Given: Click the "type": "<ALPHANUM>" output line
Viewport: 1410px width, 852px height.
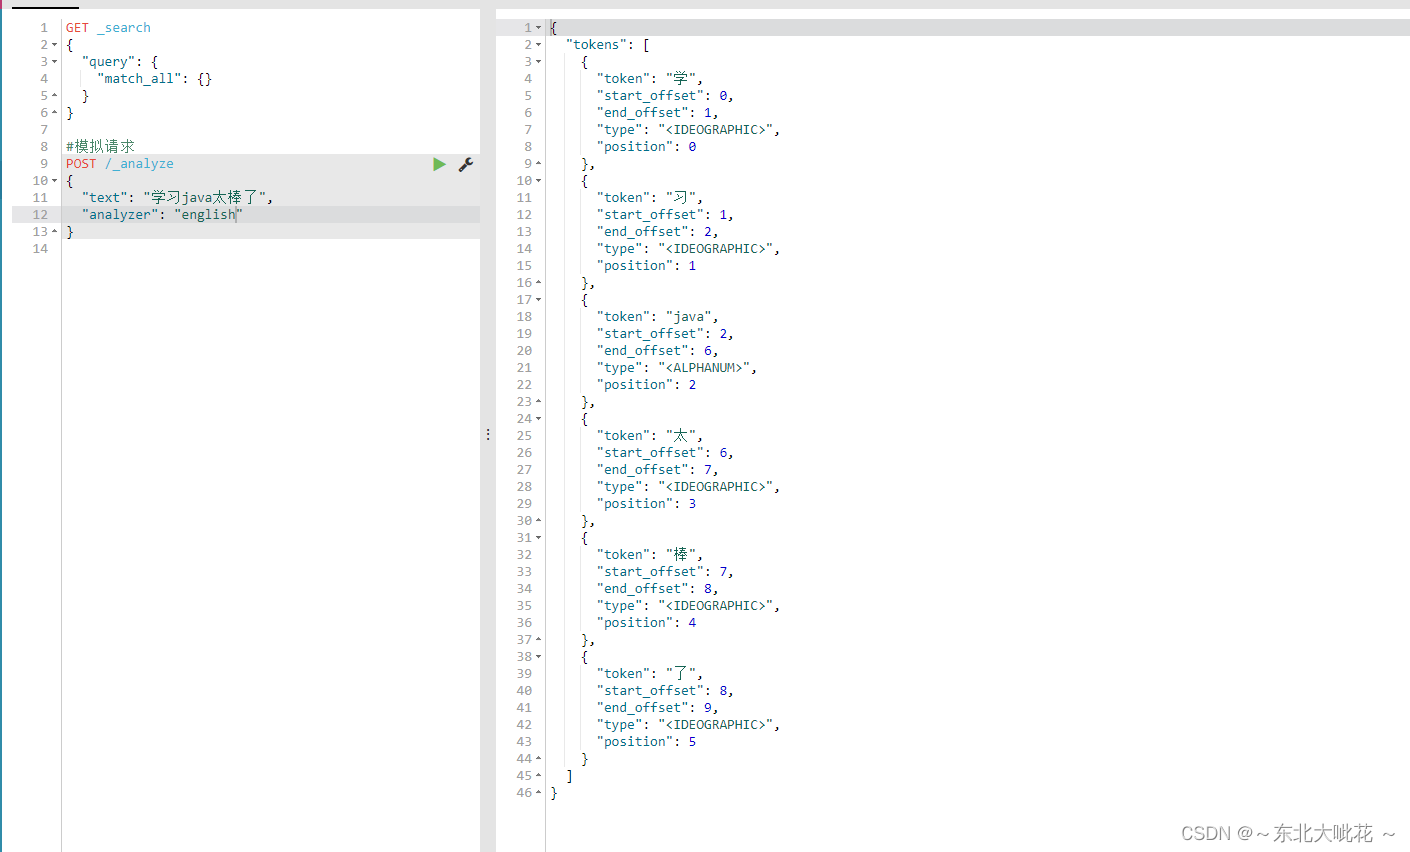Looking at the screenshot, I should 677,368.
